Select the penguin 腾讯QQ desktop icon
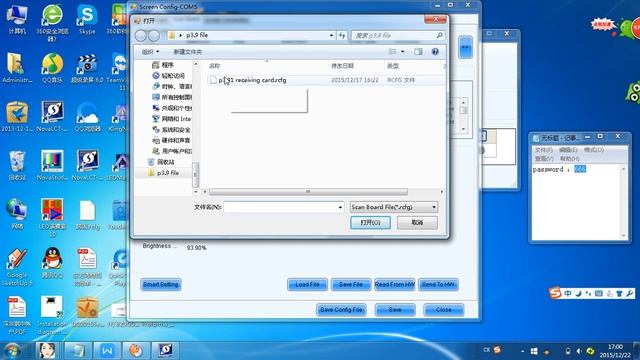This screenshot has width=640, height=360. (x=52, y=263)
